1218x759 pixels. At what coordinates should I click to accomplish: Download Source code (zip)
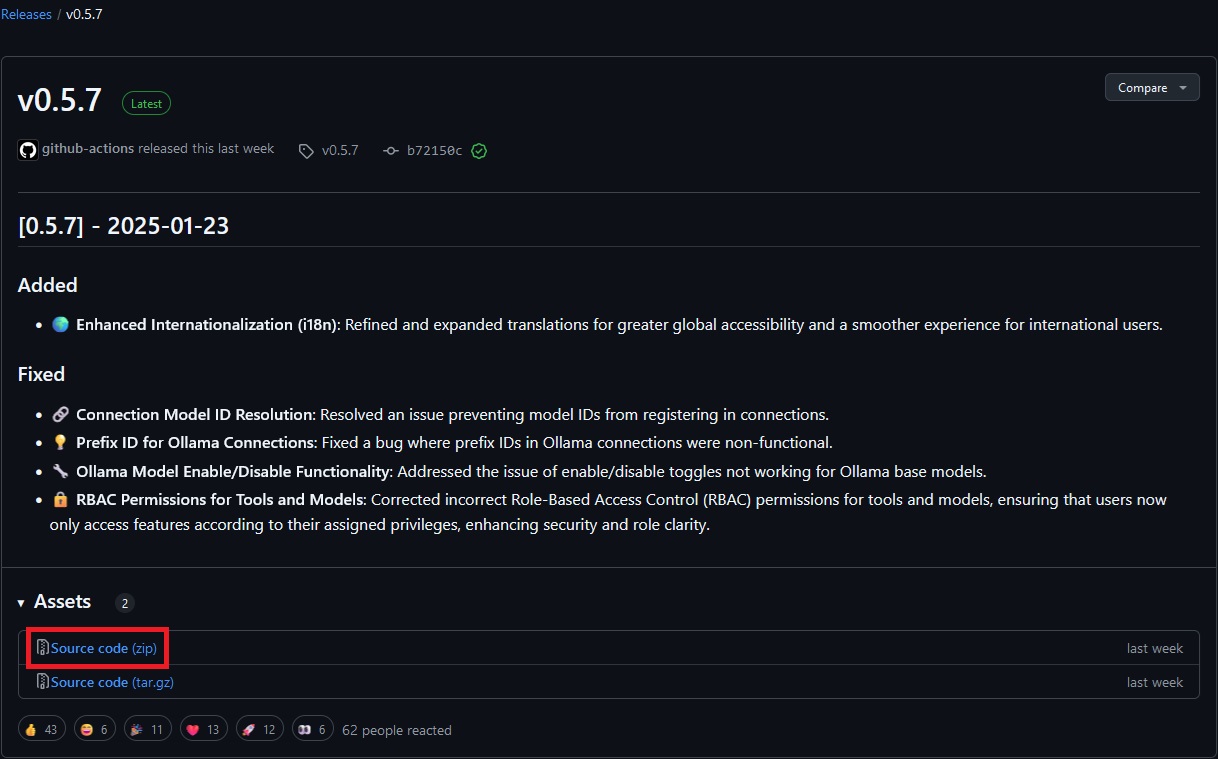(x=104, y=648)
